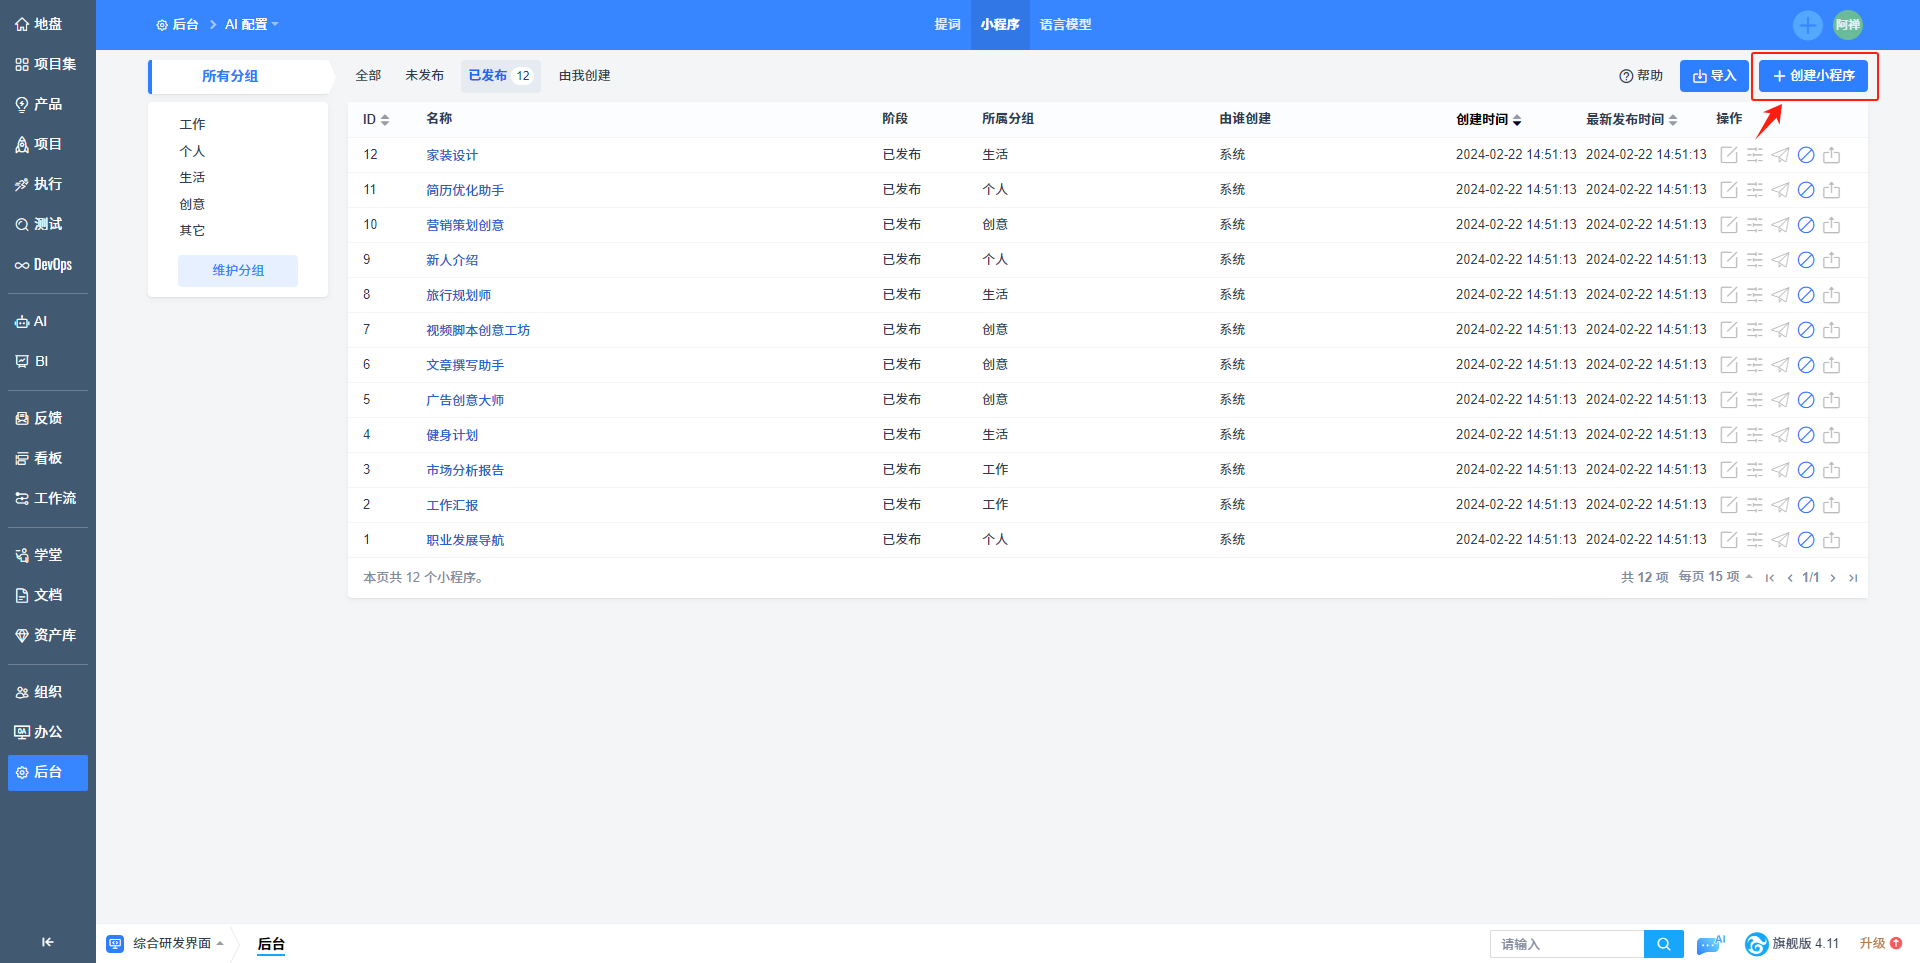This screenshot has height=963, width=1920.
Task: Collapse the left sidebar with arrow icon
Action: click(47, 942)
